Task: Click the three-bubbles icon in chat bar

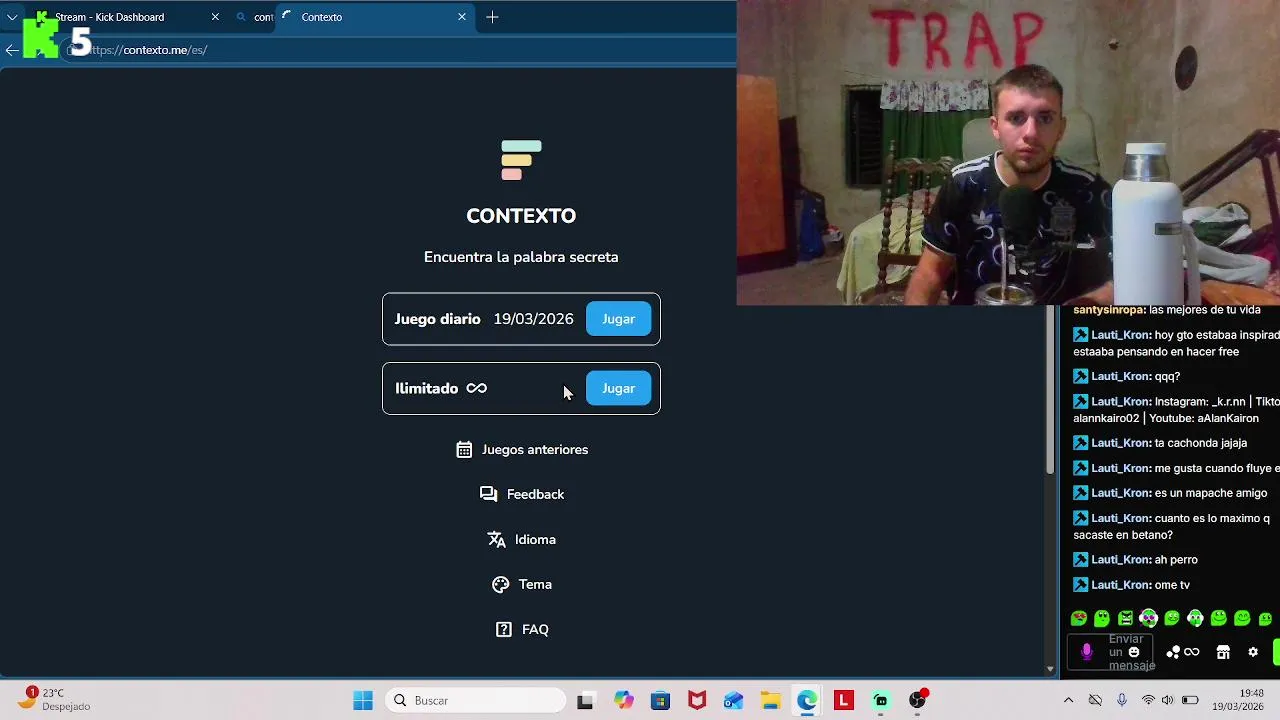Action: [1173, 652]
